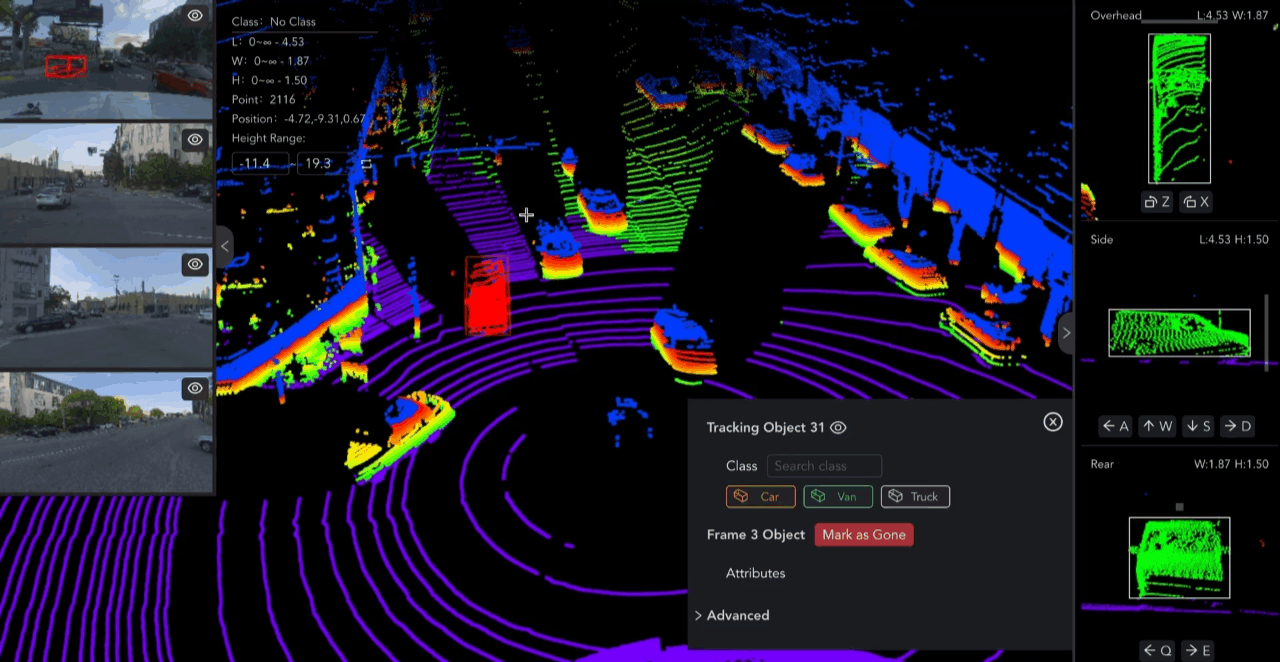Screen dimensions: 1280x662
Task: Move box down with S arrow
Action: 1199,426
